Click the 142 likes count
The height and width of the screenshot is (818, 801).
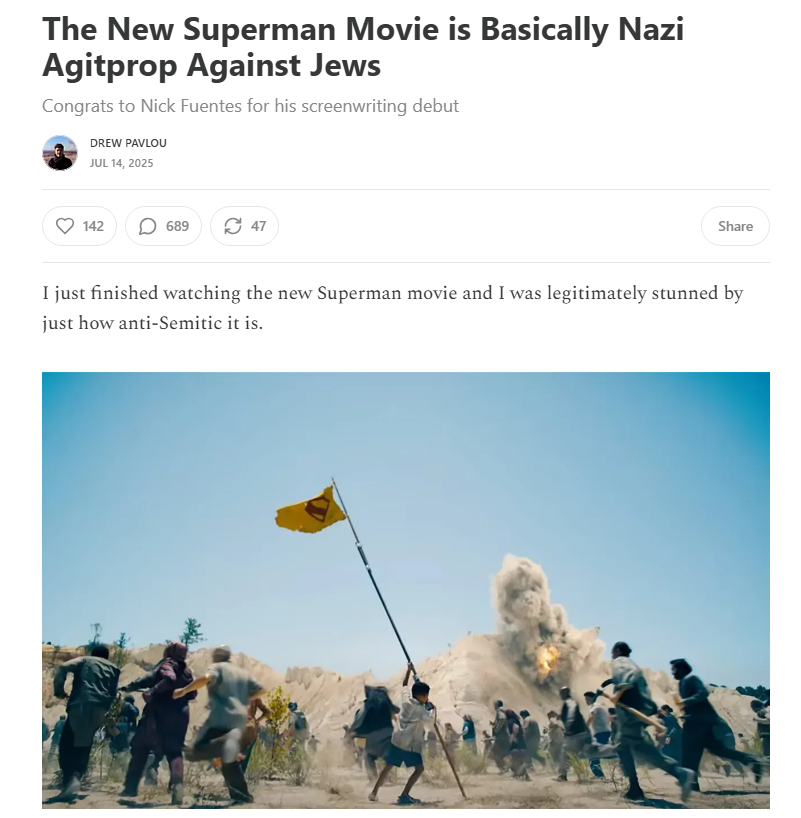click(x=93, y=226)
